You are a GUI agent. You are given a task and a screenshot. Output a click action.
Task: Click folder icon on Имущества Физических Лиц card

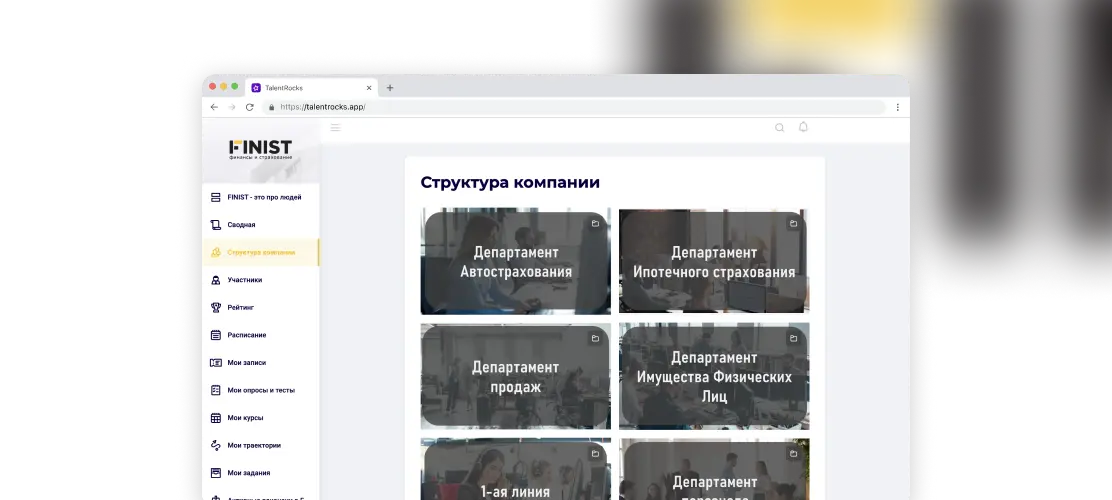coord(793,338)
